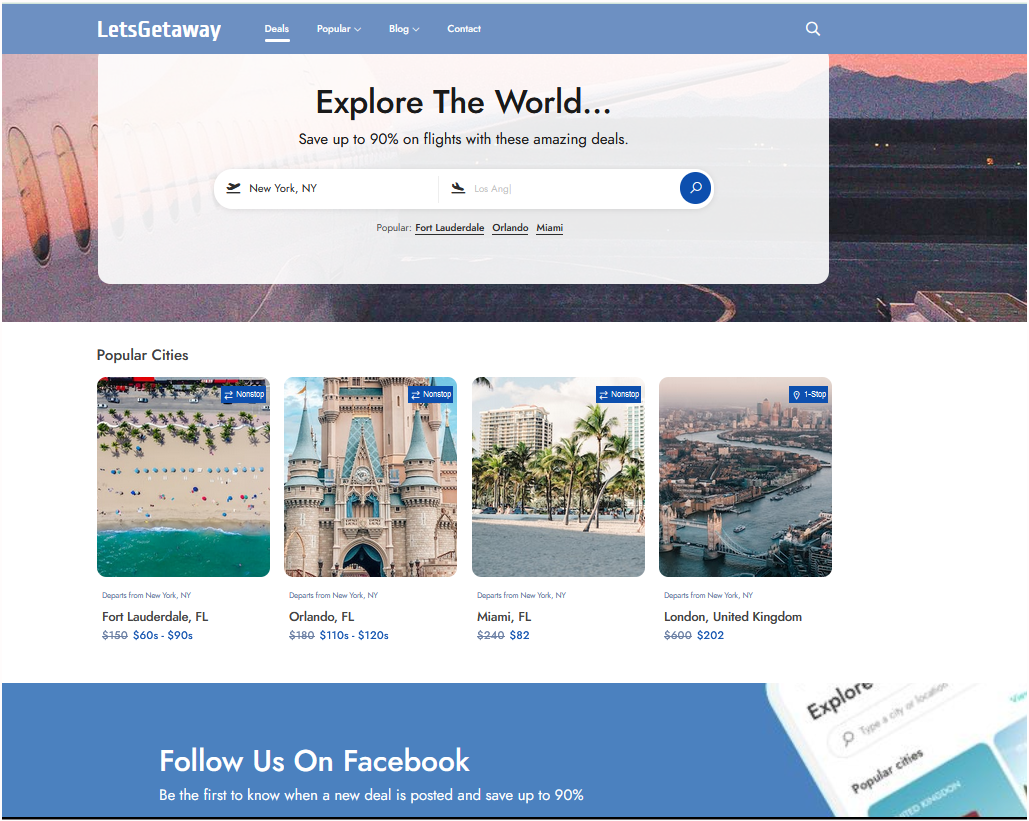Viewport: 1029px width, 821px height.
Task: Click the Follow Us On Facebook heading
Action: (314, 761)
